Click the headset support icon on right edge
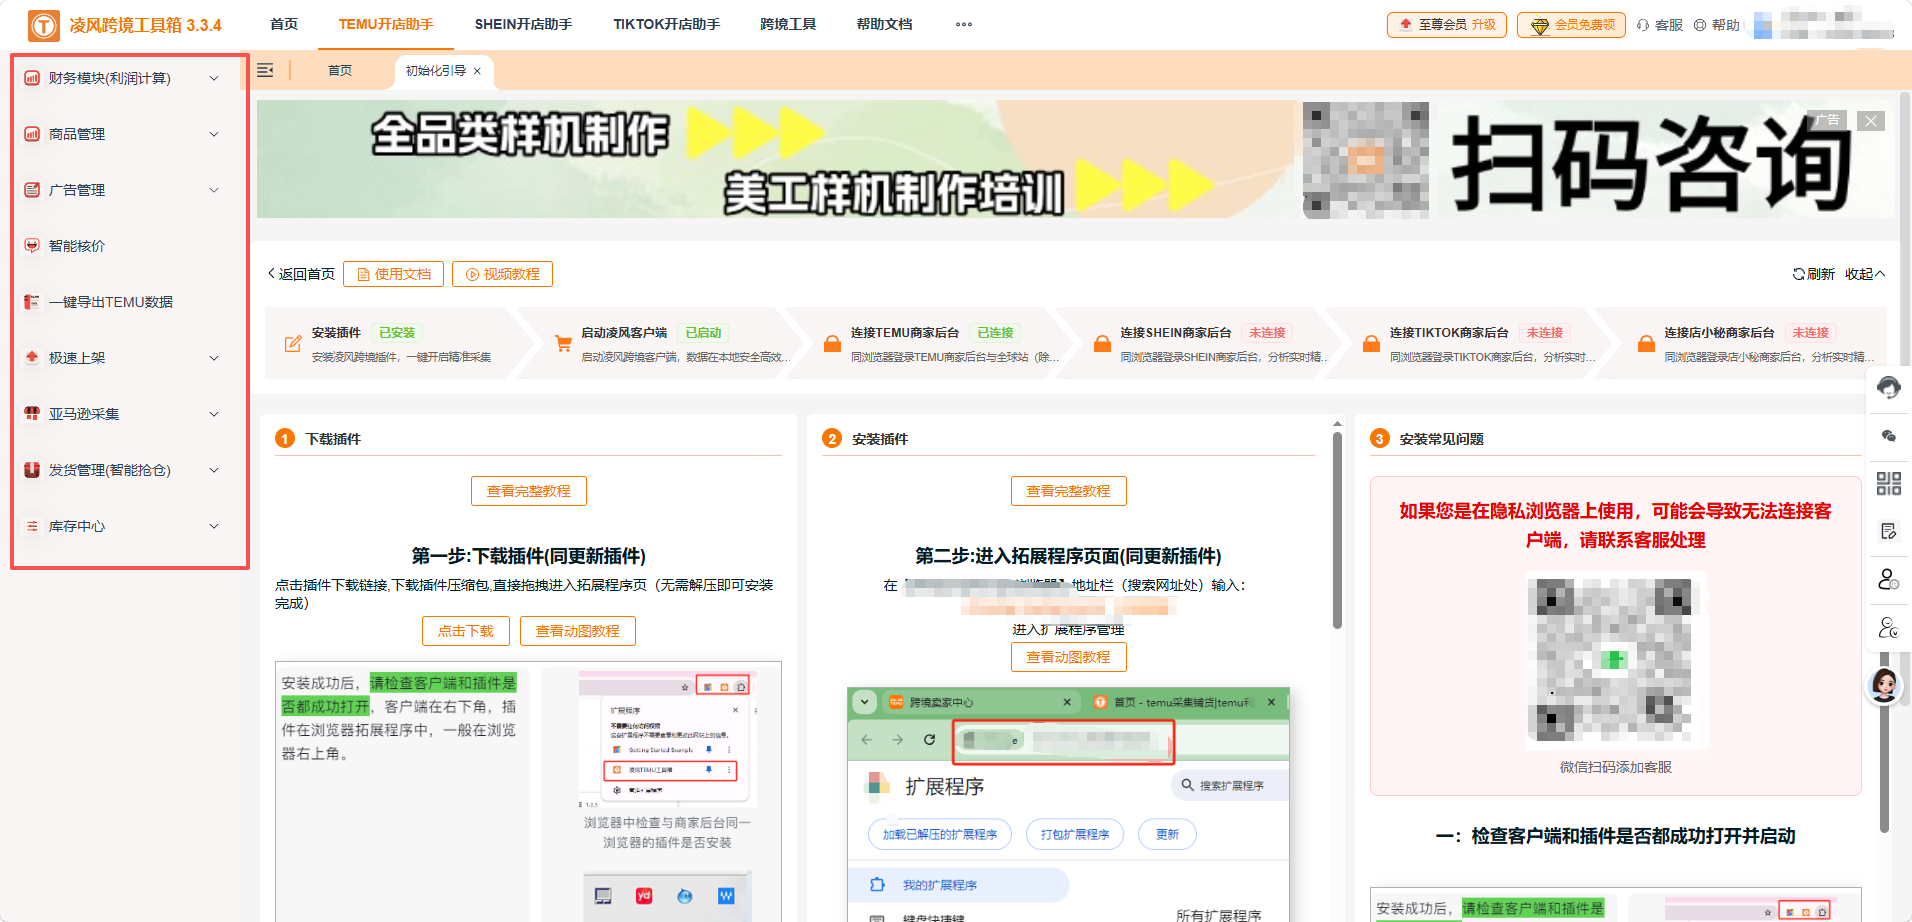 pyautogui.click(x=1889, y=387)
